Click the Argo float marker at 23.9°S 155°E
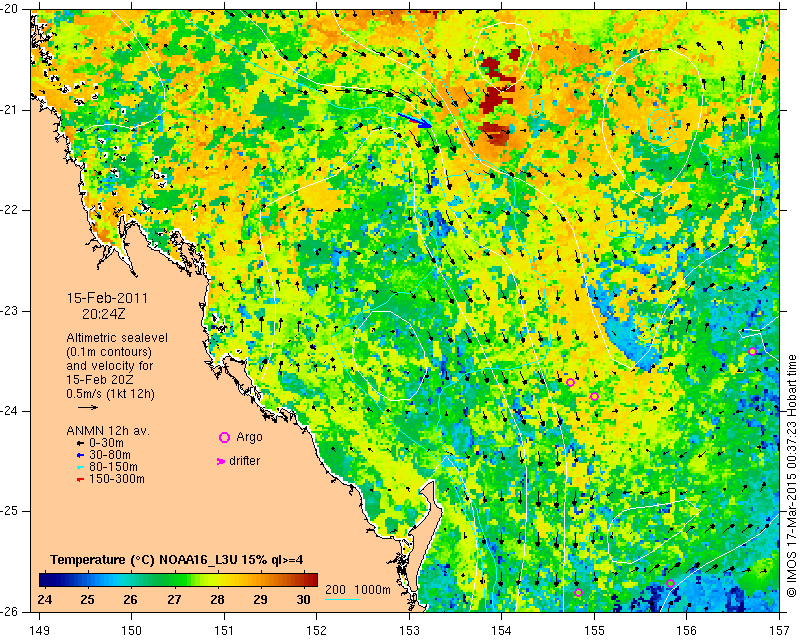Image resolution: width=800 pixels, height=640 pixels. pyautogui.click(x=594, y=397)
